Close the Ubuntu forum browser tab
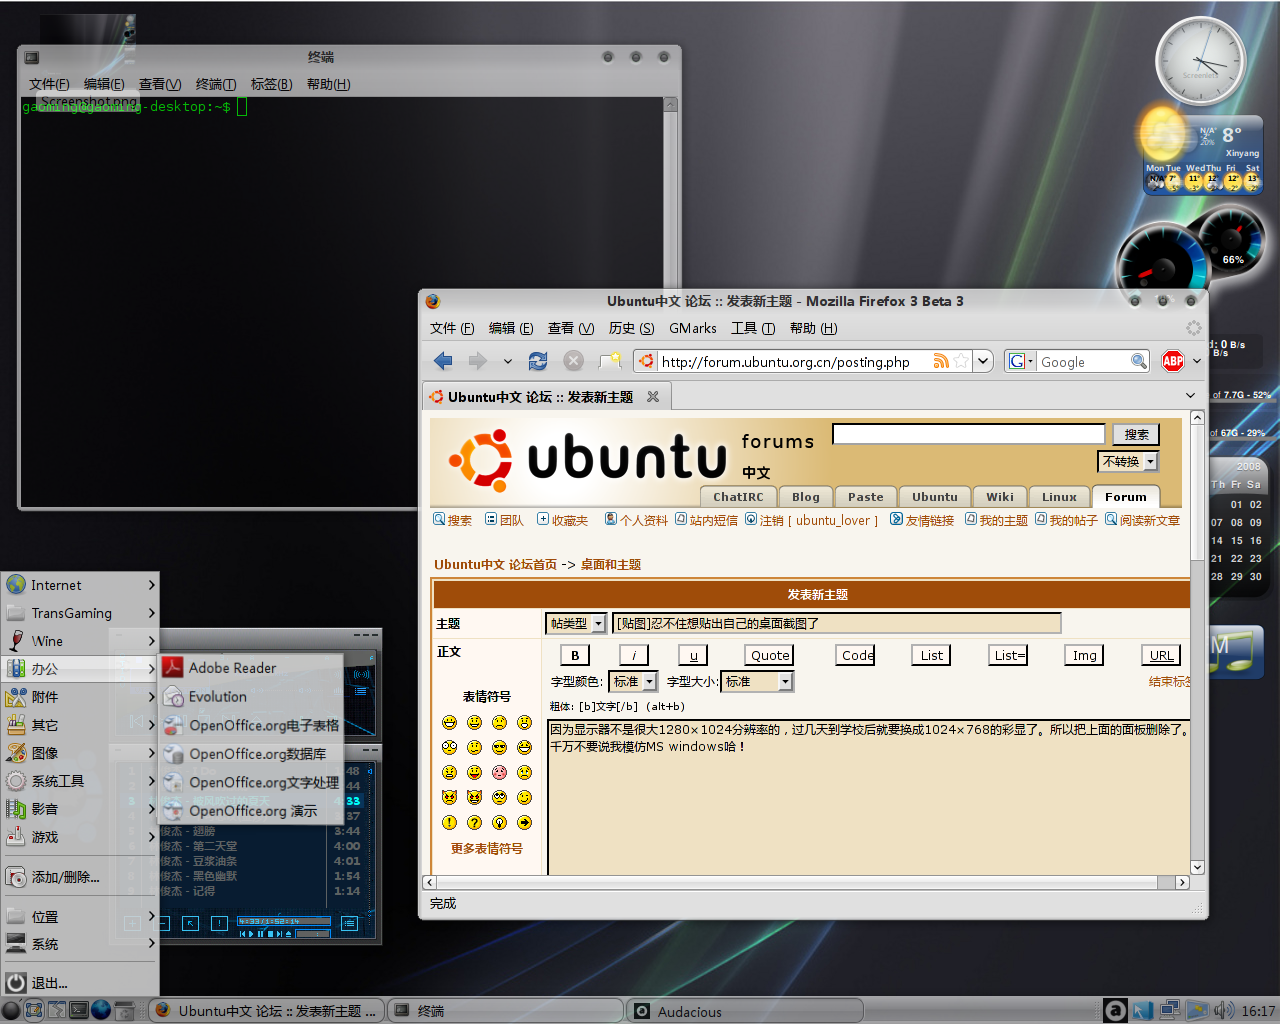The width and height of the screenshot is (1280, 1024). [x=653, y=396]
